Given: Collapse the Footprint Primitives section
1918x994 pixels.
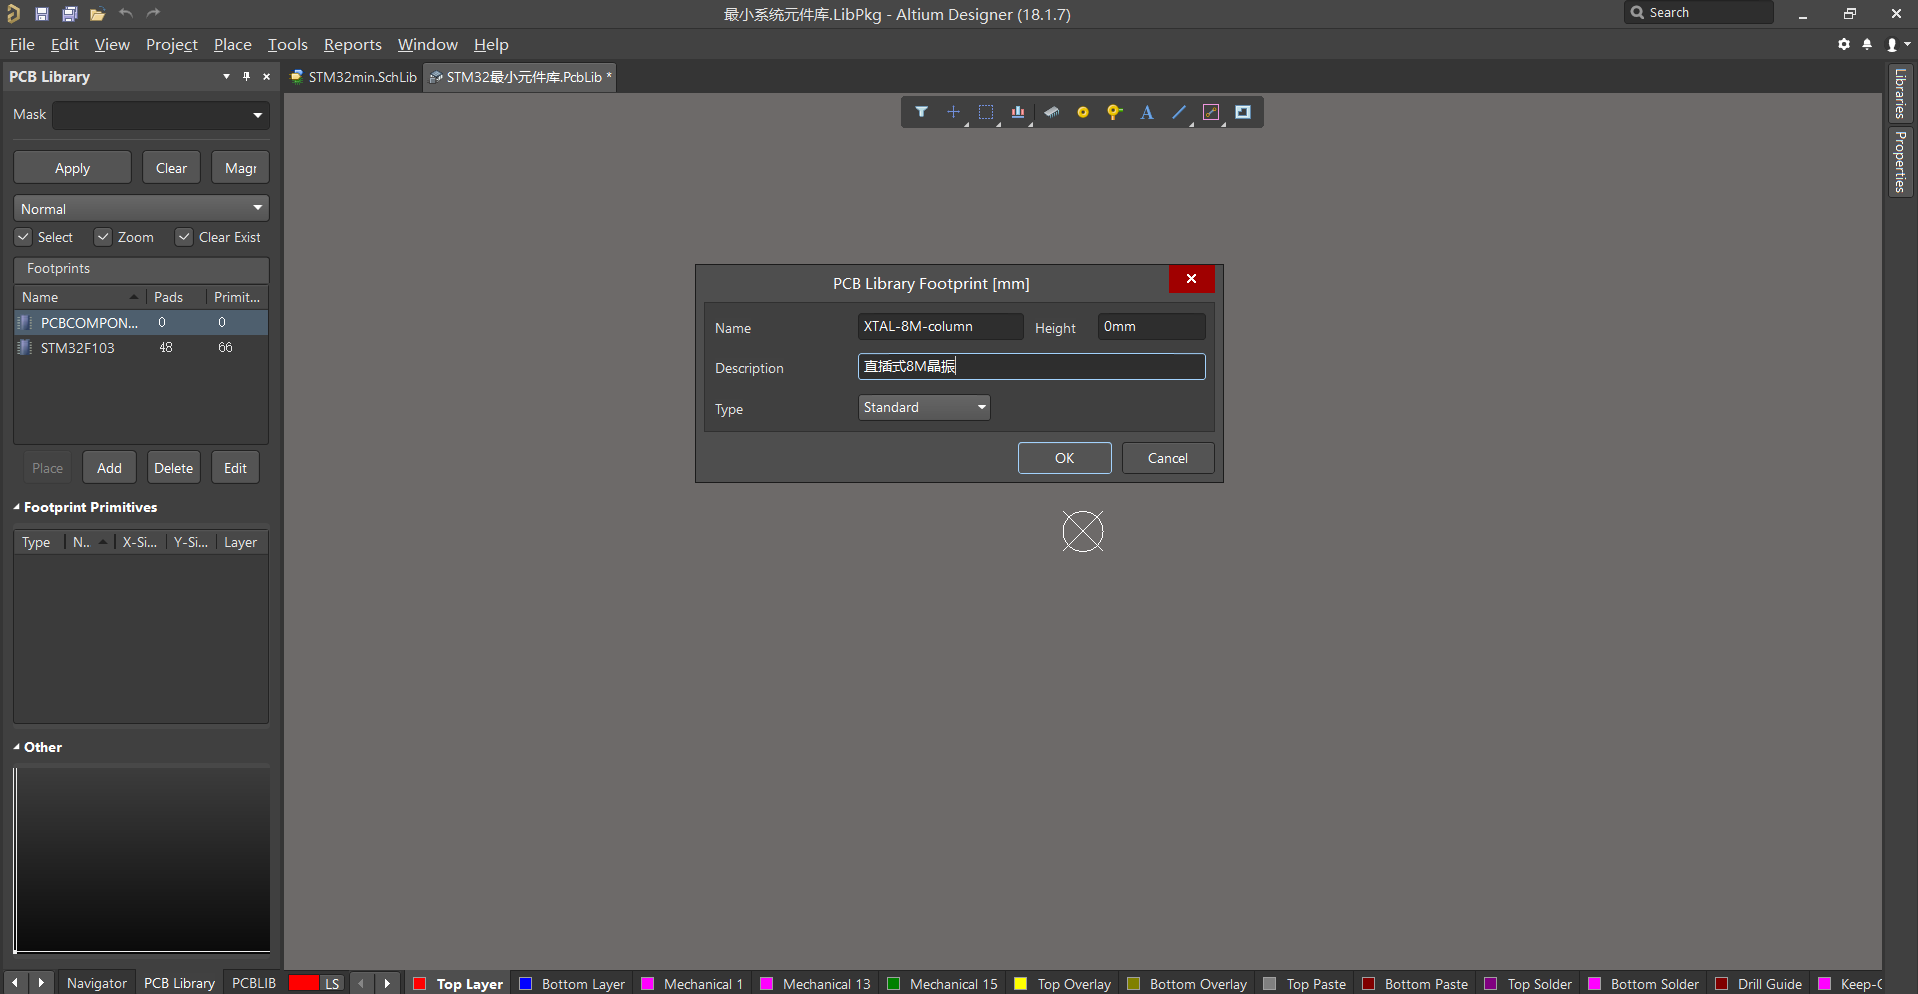Looking at the screenshot, I should pos(17,507).
